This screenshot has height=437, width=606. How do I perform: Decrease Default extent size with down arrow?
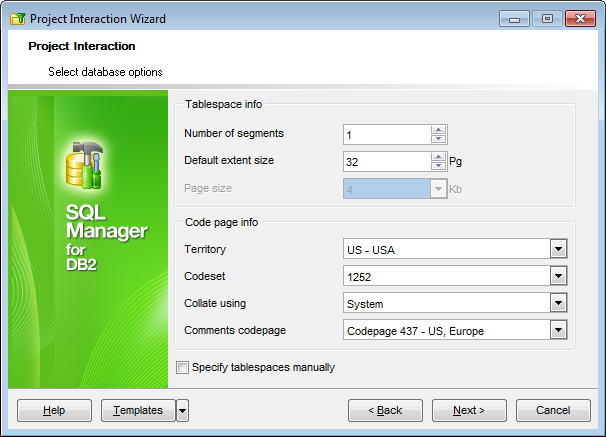(438, 166)
